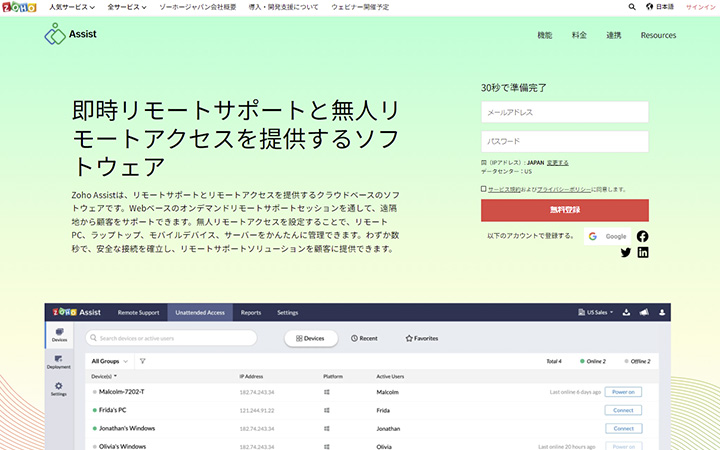Image resolution: width=720 pixels, height=450 pixels.
Task: Click the Total 4 count label
Action: point(554,361)
